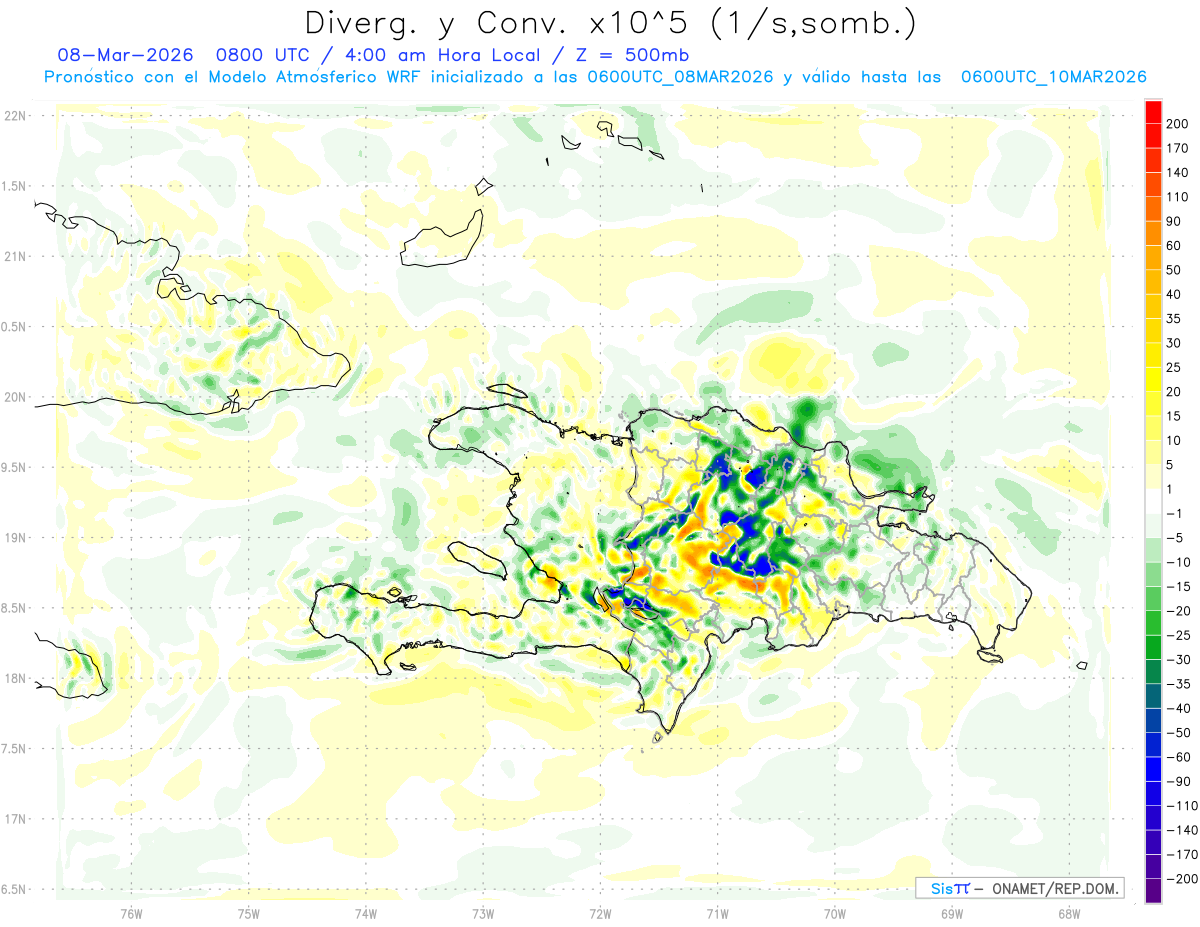Click the "-20" color scale value

[1180, 611]
